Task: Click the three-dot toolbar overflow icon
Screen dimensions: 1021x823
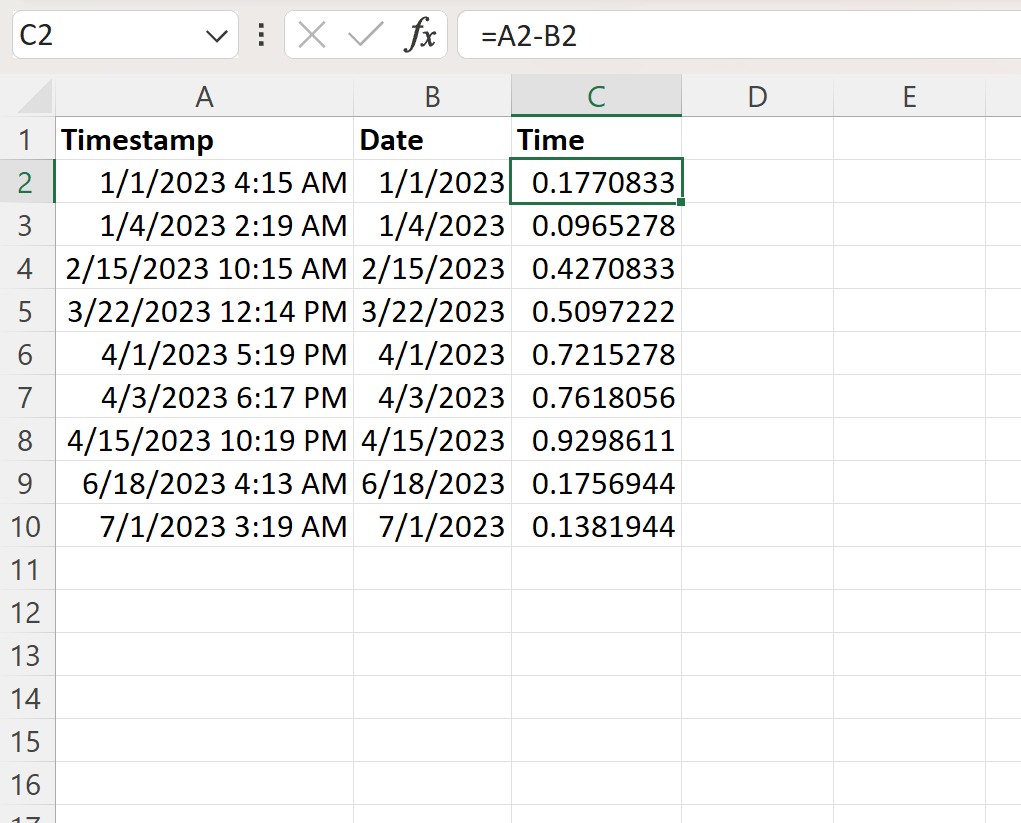Action: tap(260, 34)
